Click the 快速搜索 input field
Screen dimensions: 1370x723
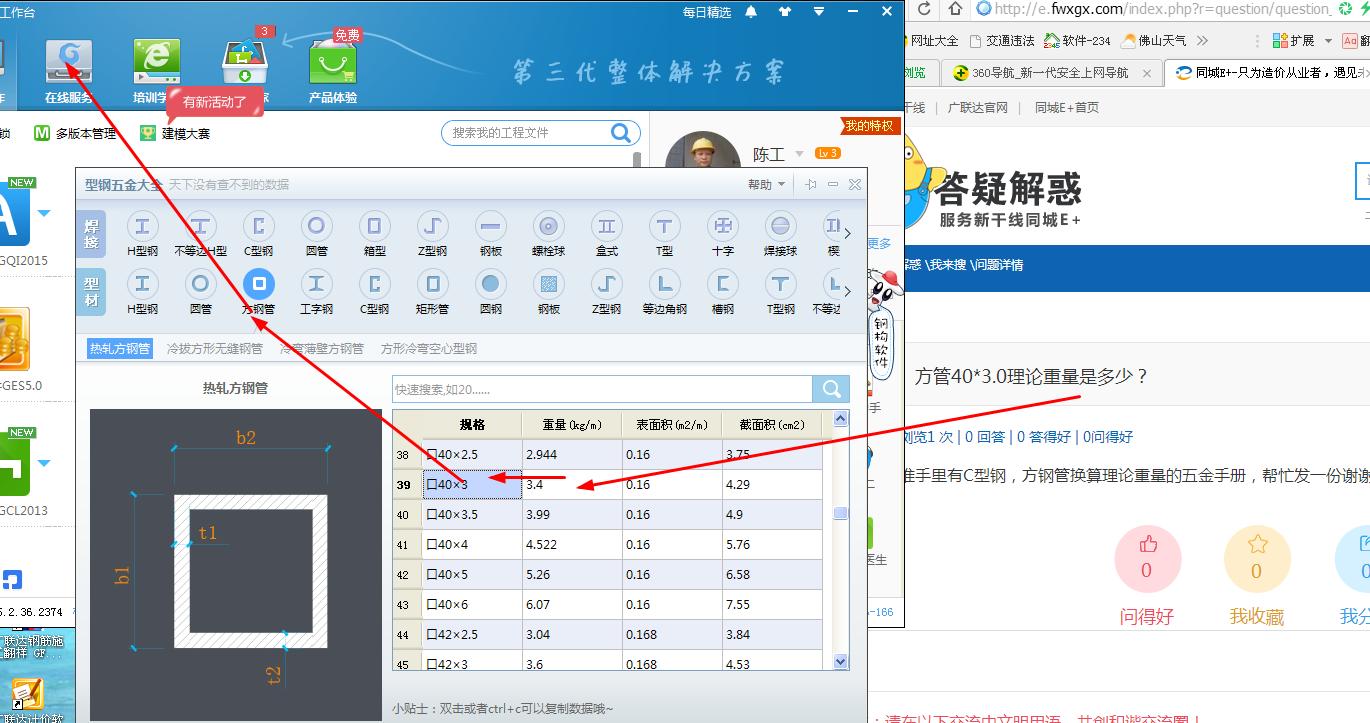tap(602, 389)
